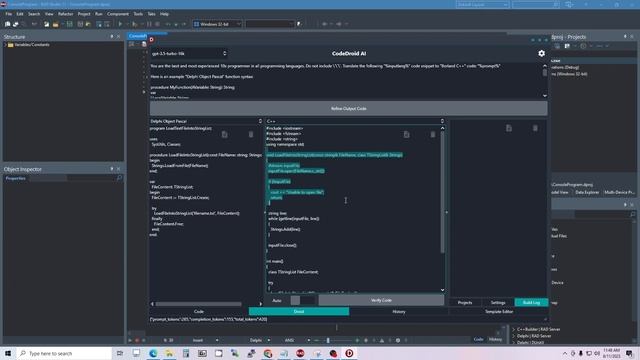Pin the Object Inspector panel
This screenshot has width=640, height=360.
112,169
